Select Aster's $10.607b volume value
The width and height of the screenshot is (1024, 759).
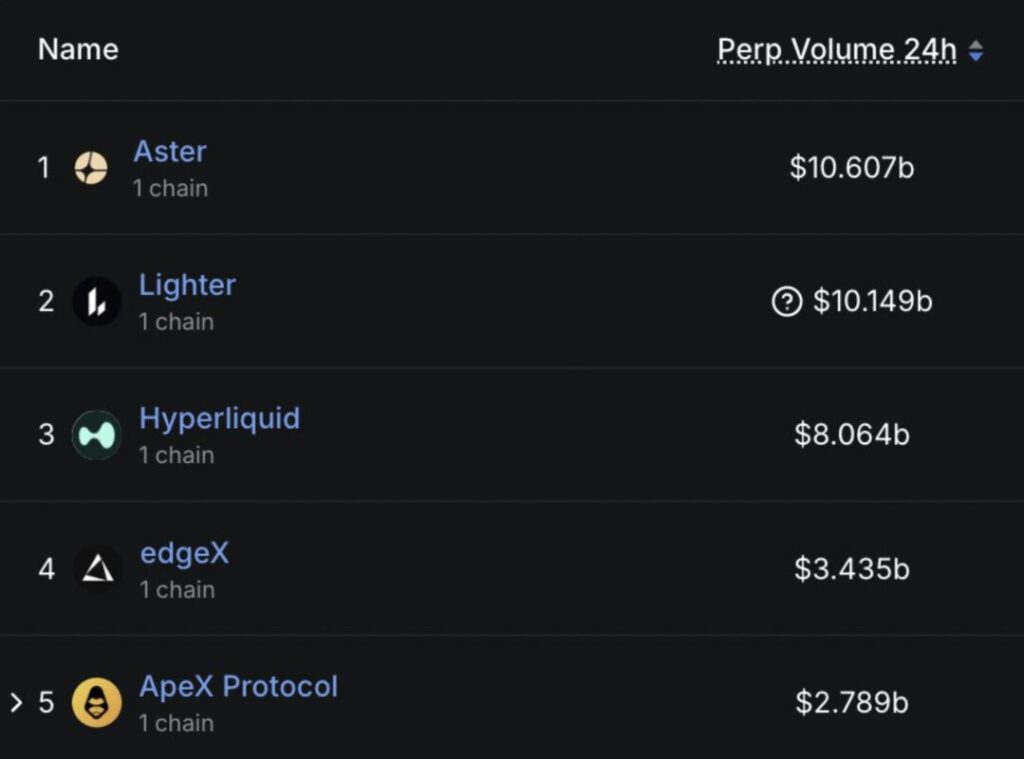point(851,167)
